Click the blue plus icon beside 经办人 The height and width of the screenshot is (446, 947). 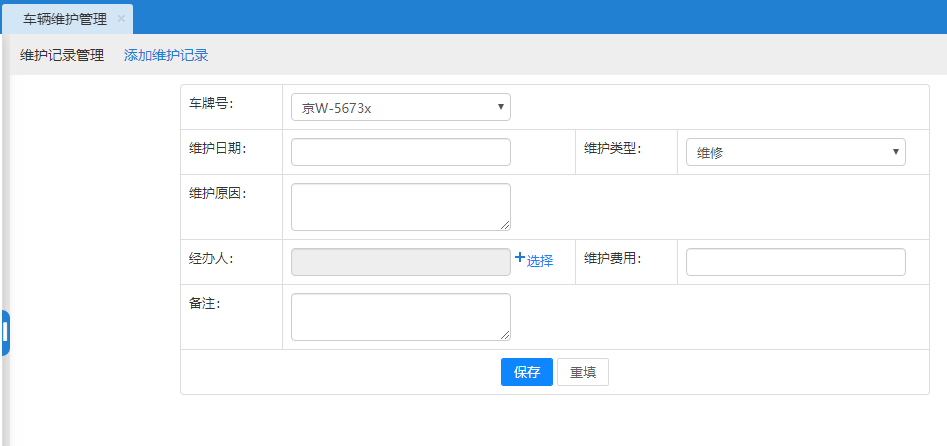[519, 258]
